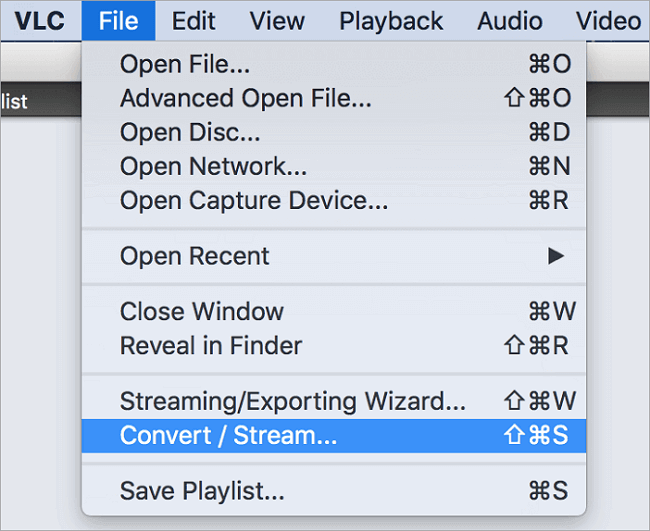Choose Reveal in Finder
The height and width of the screenshot is (531, 650).
pos(211,345)
